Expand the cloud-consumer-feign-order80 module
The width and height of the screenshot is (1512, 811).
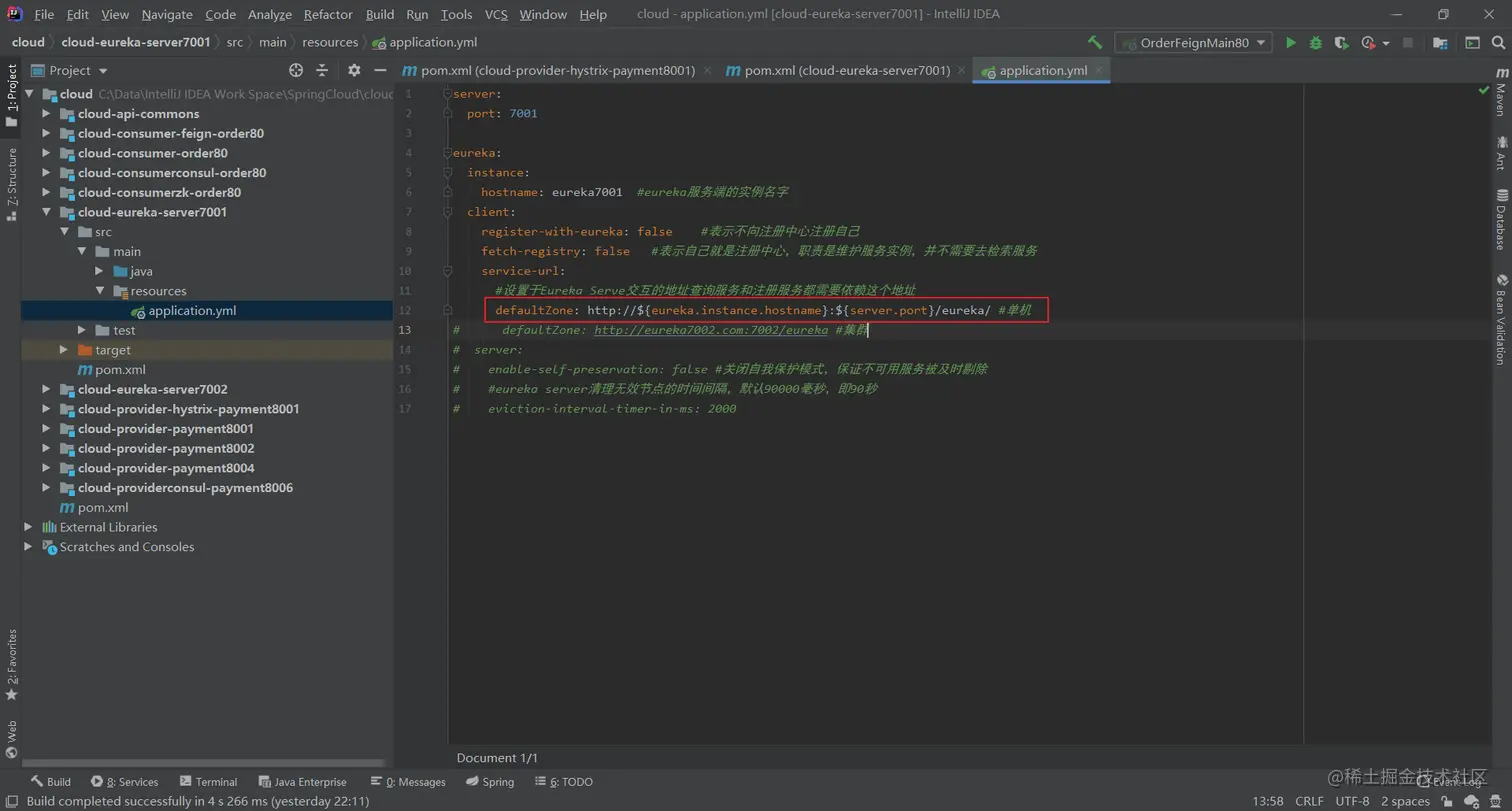click(x=46, y=133)
